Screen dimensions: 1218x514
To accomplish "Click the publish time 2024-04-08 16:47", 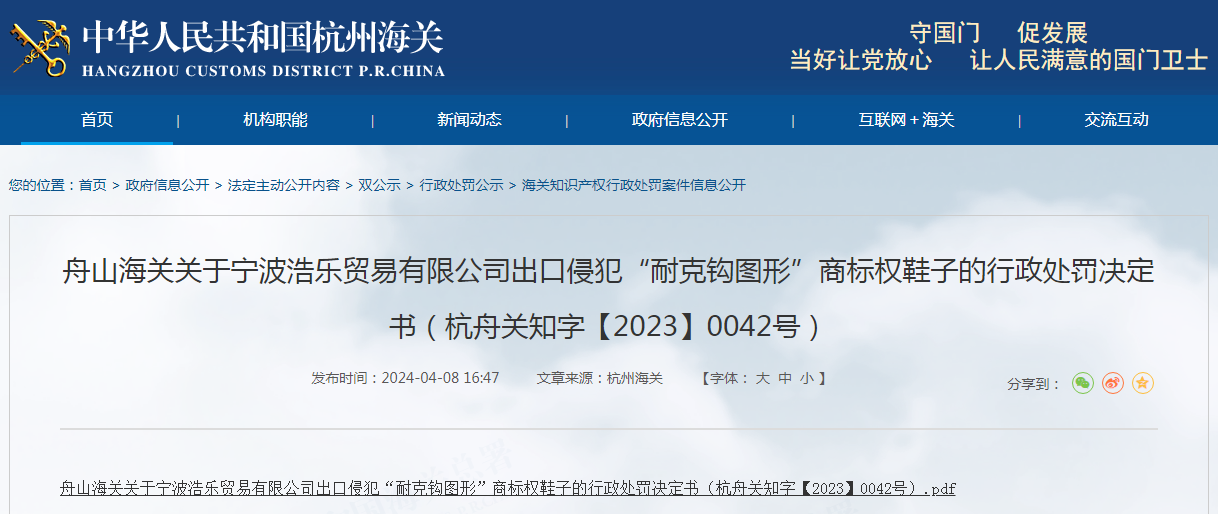I will point(440,378).
